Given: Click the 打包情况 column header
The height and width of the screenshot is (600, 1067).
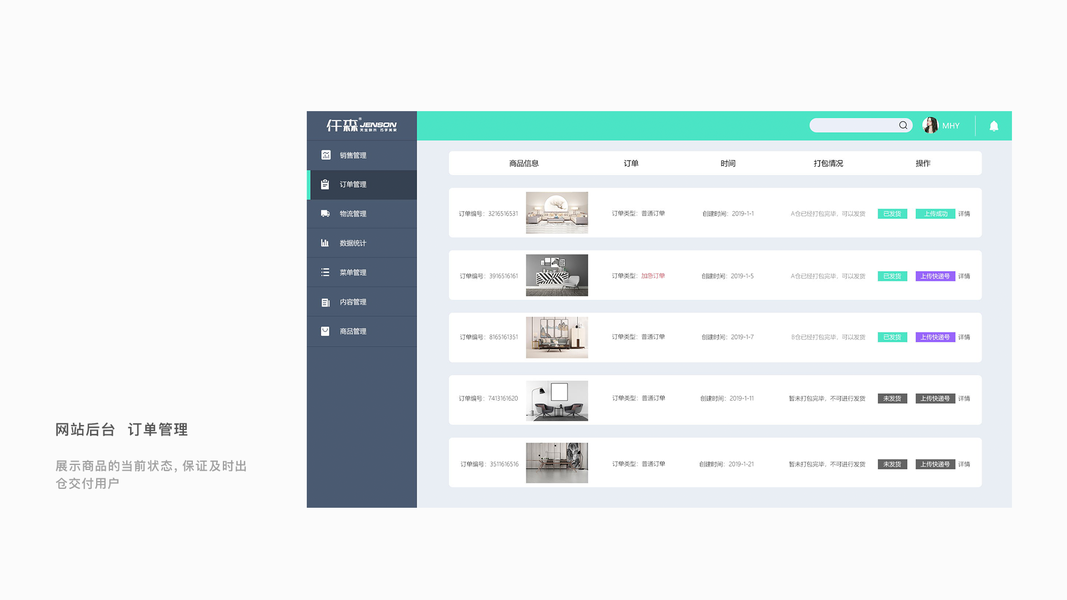Looking at the screenshot, I should tap(828, 163).
